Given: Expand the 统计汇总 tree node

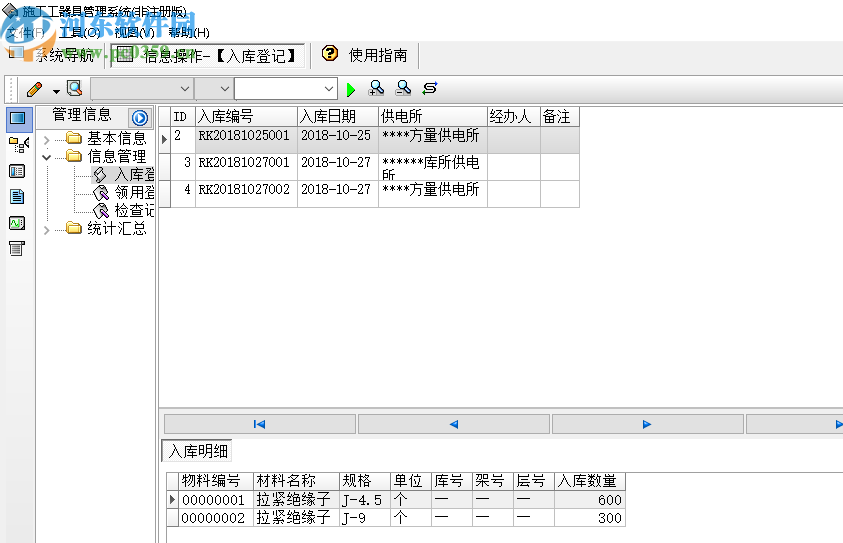Looking at the screenshot, I should [x=47, y=230].
